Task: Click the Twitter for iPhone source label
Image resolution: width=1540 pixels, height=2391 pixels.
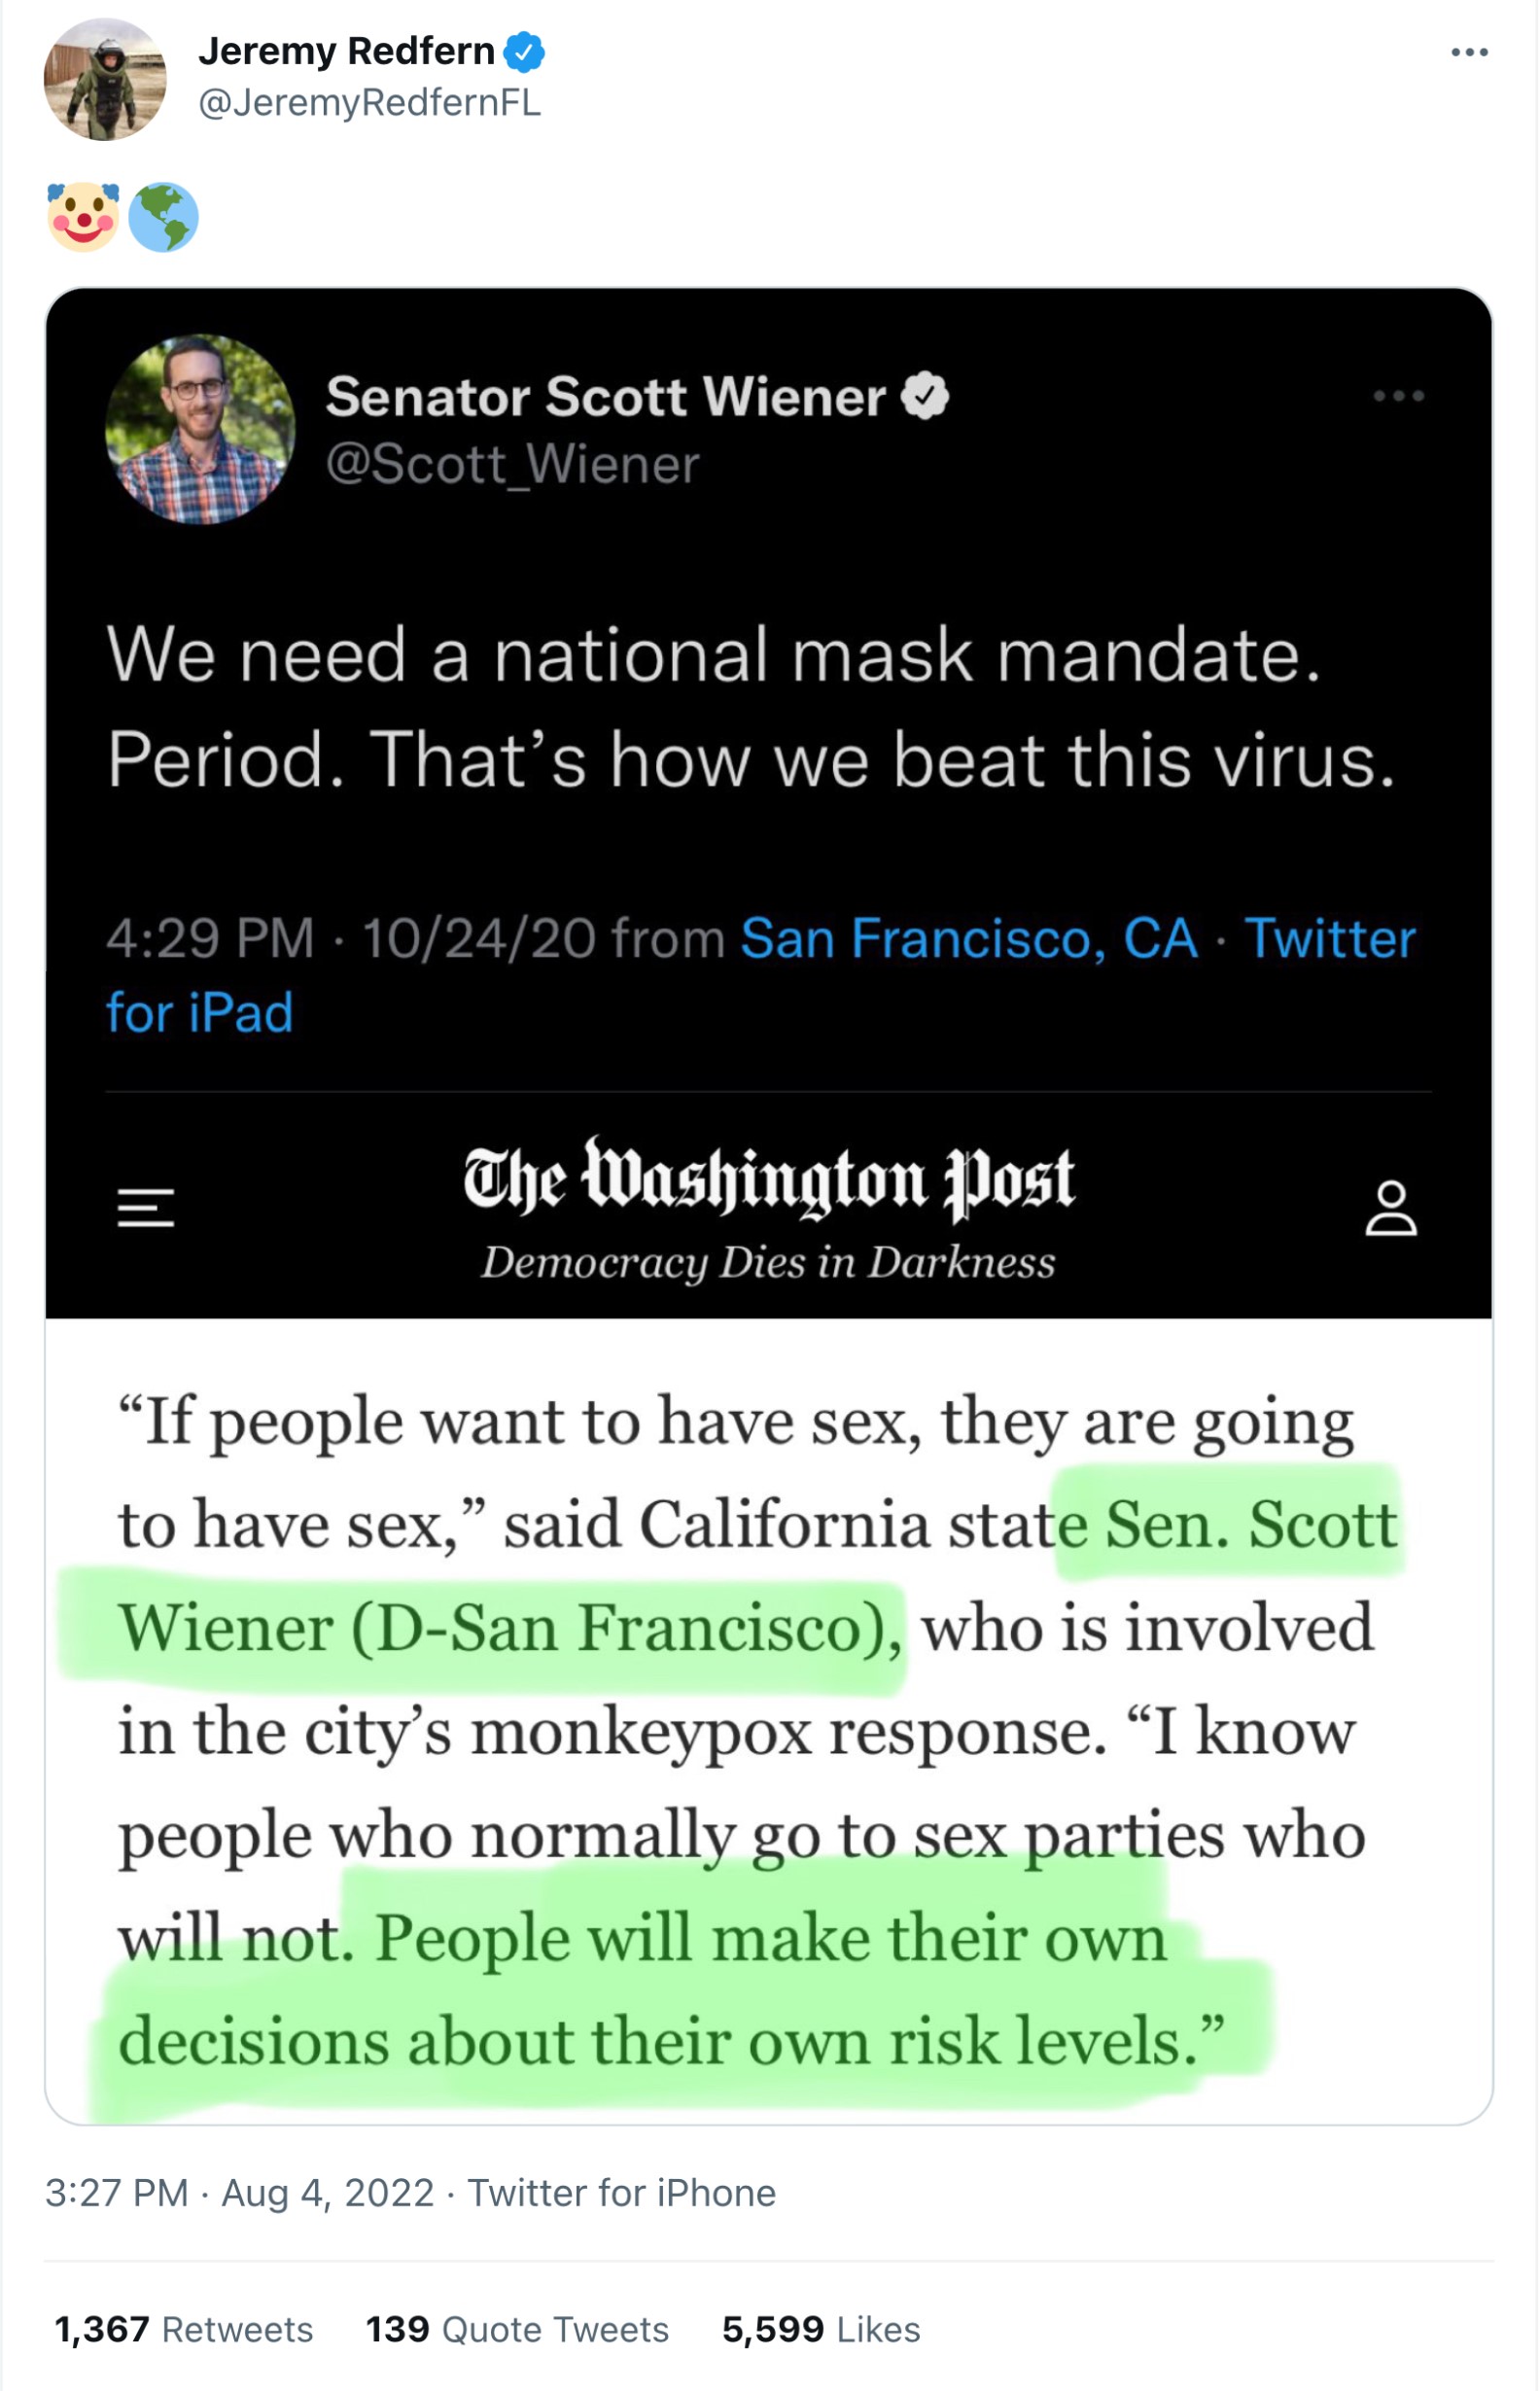Action: [x=622, y=2193]
